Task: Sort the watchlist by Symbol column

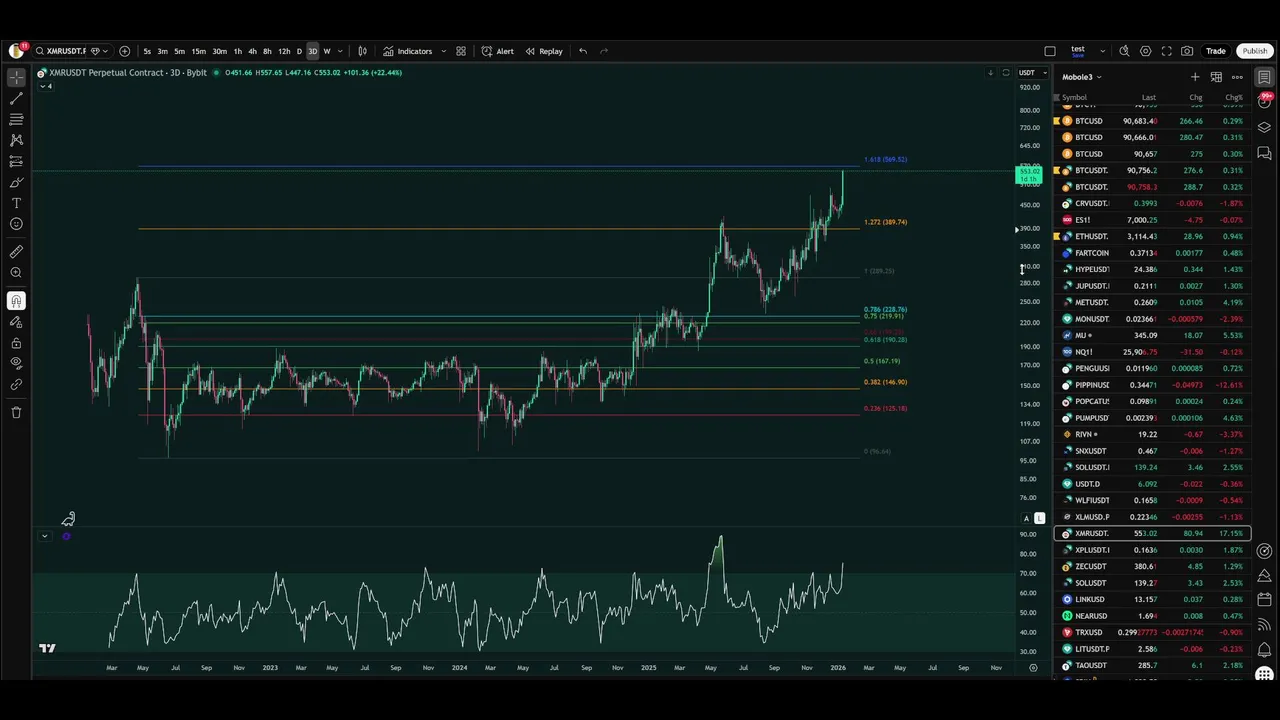Action: coord(1074,98)
